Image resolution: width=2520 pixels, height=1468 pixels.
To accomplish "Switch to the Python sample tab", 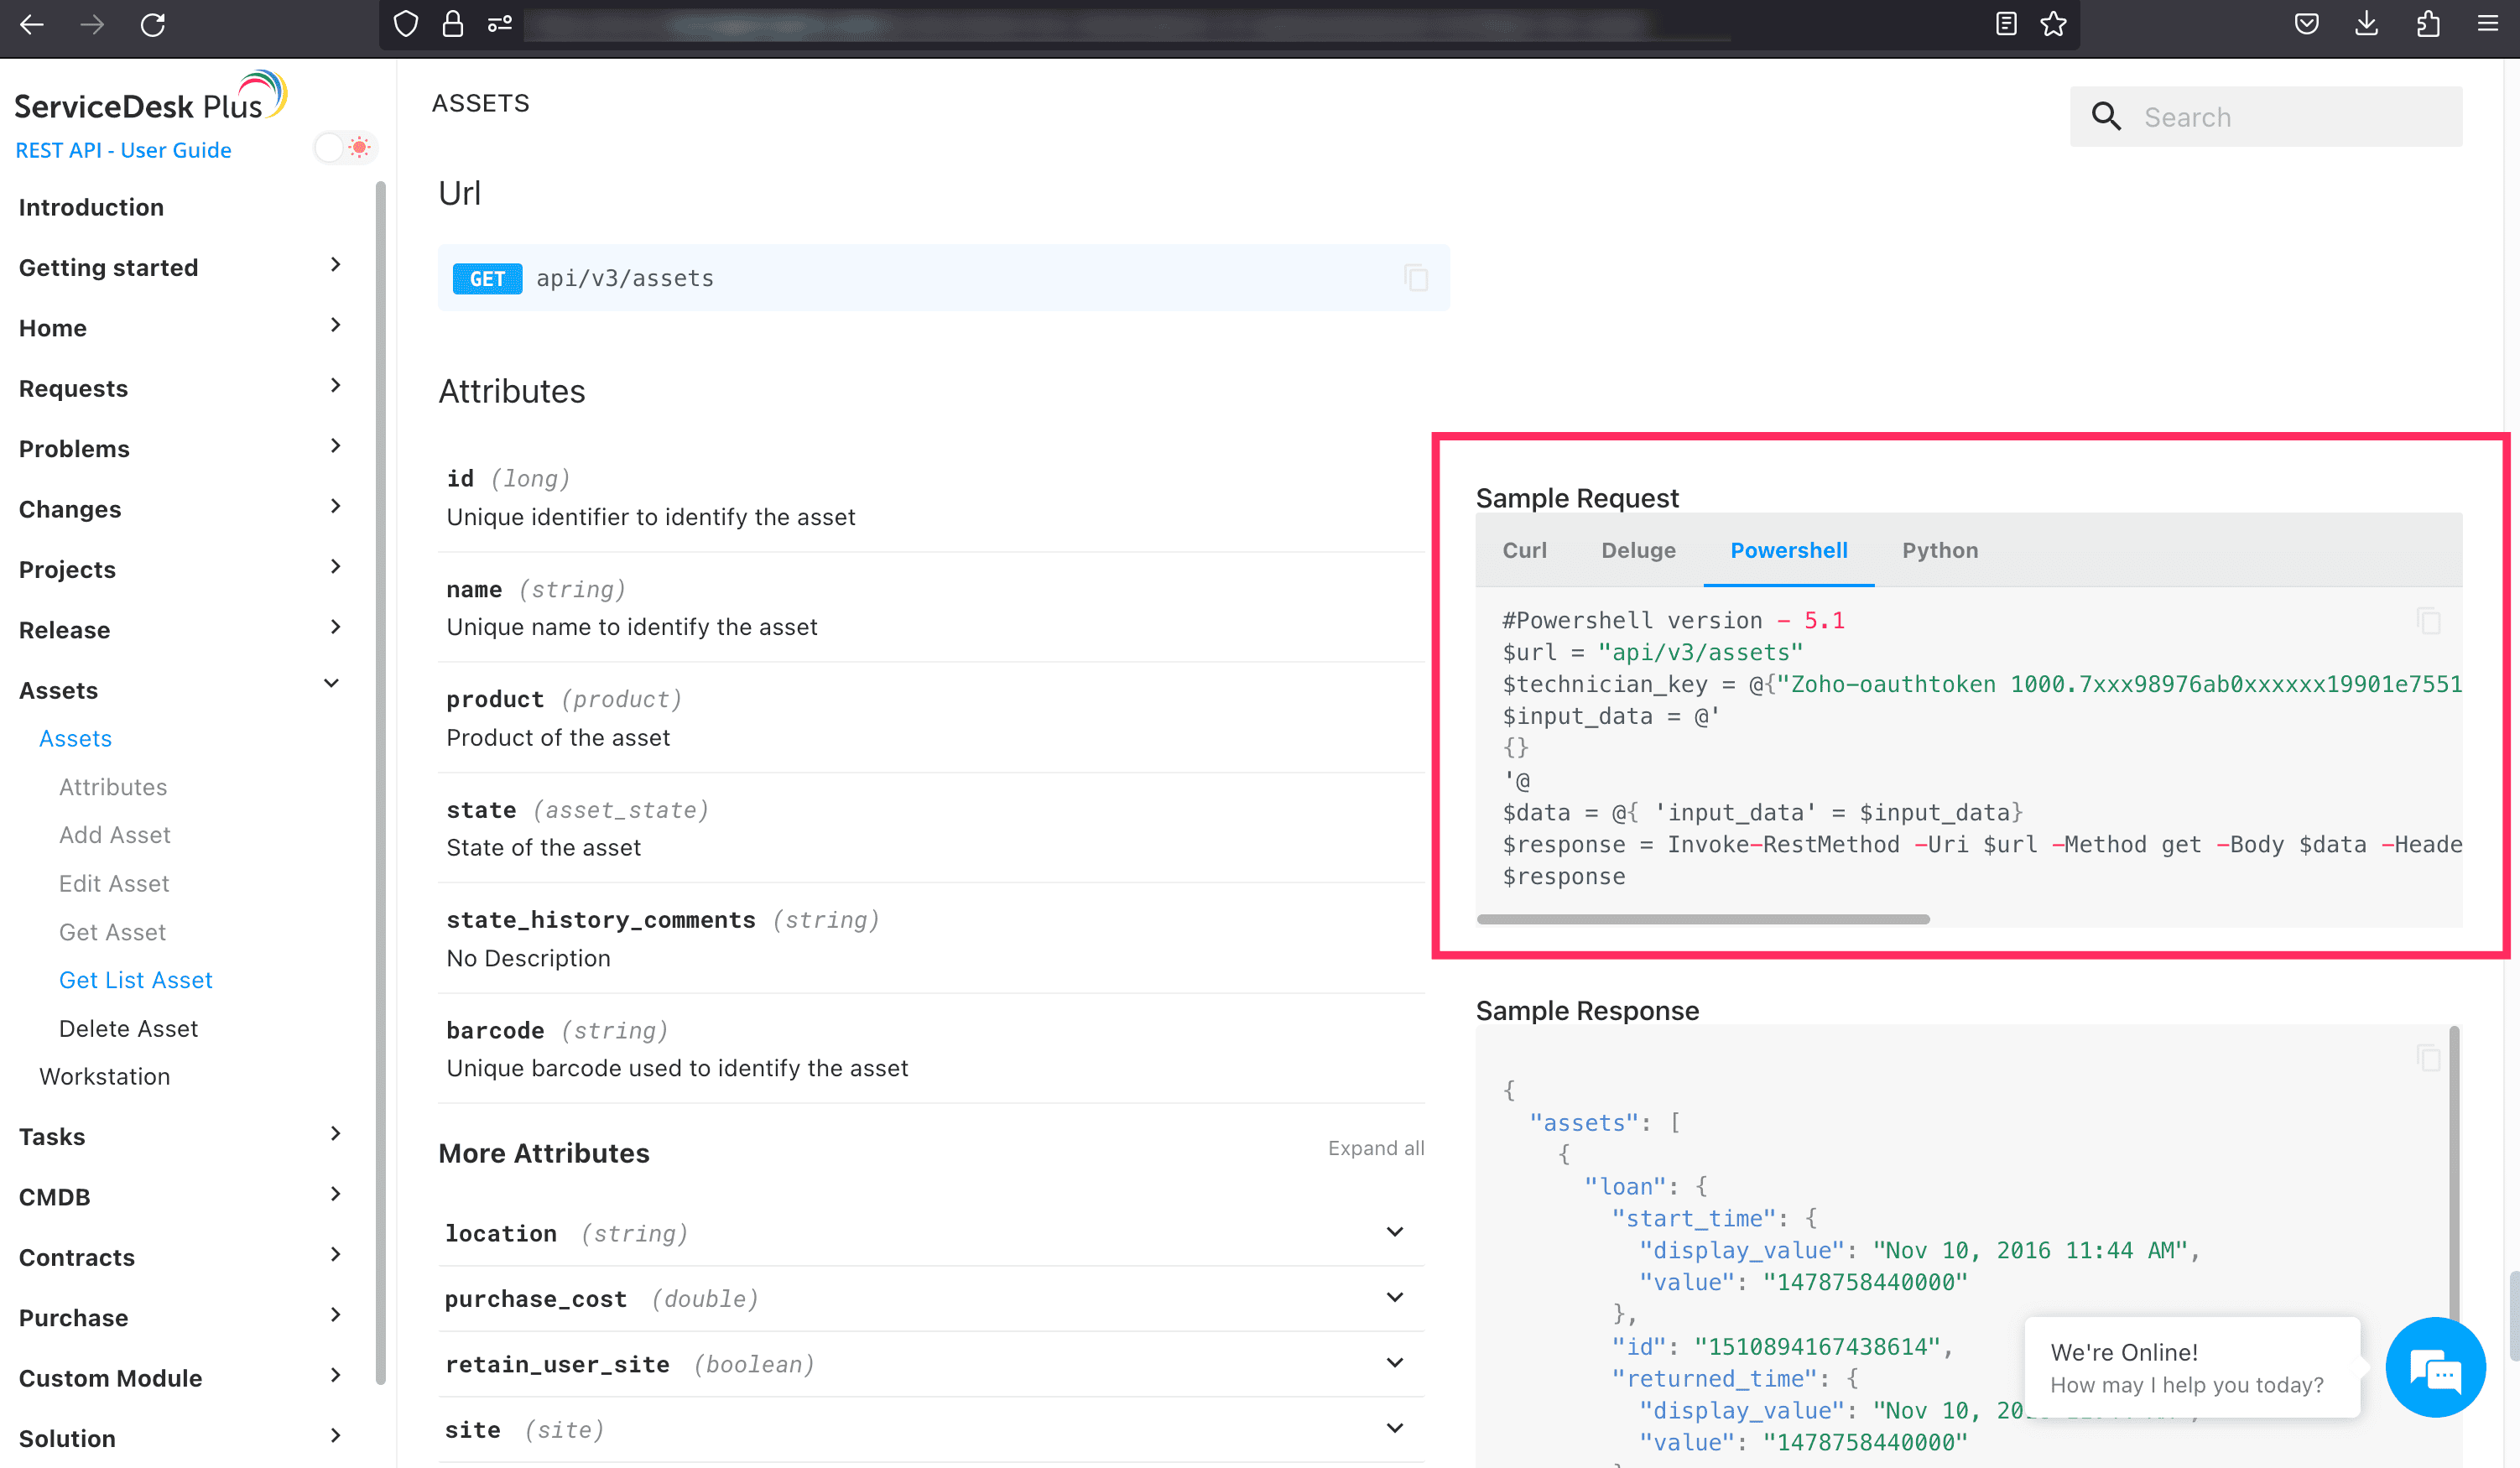I will [1939, 550].
